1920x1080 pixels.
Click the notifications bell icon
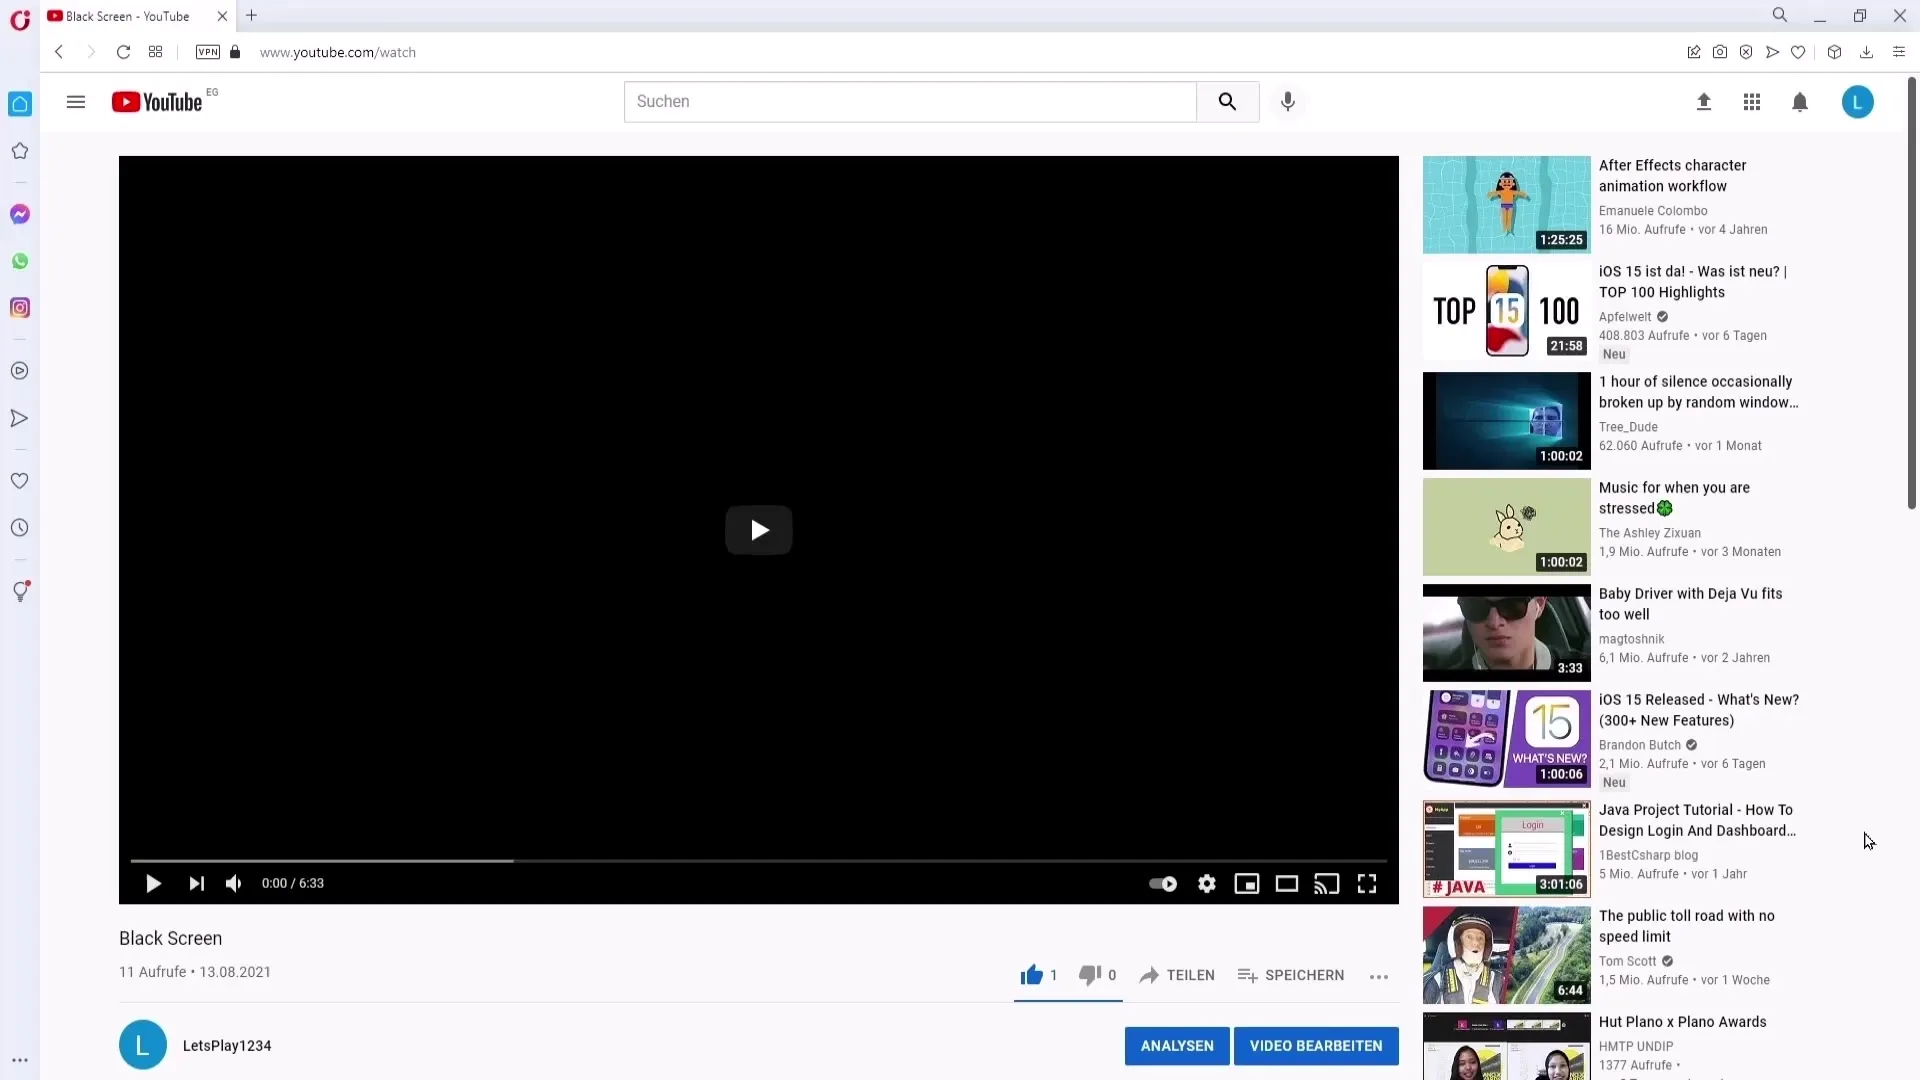(x=1800, y=102)
